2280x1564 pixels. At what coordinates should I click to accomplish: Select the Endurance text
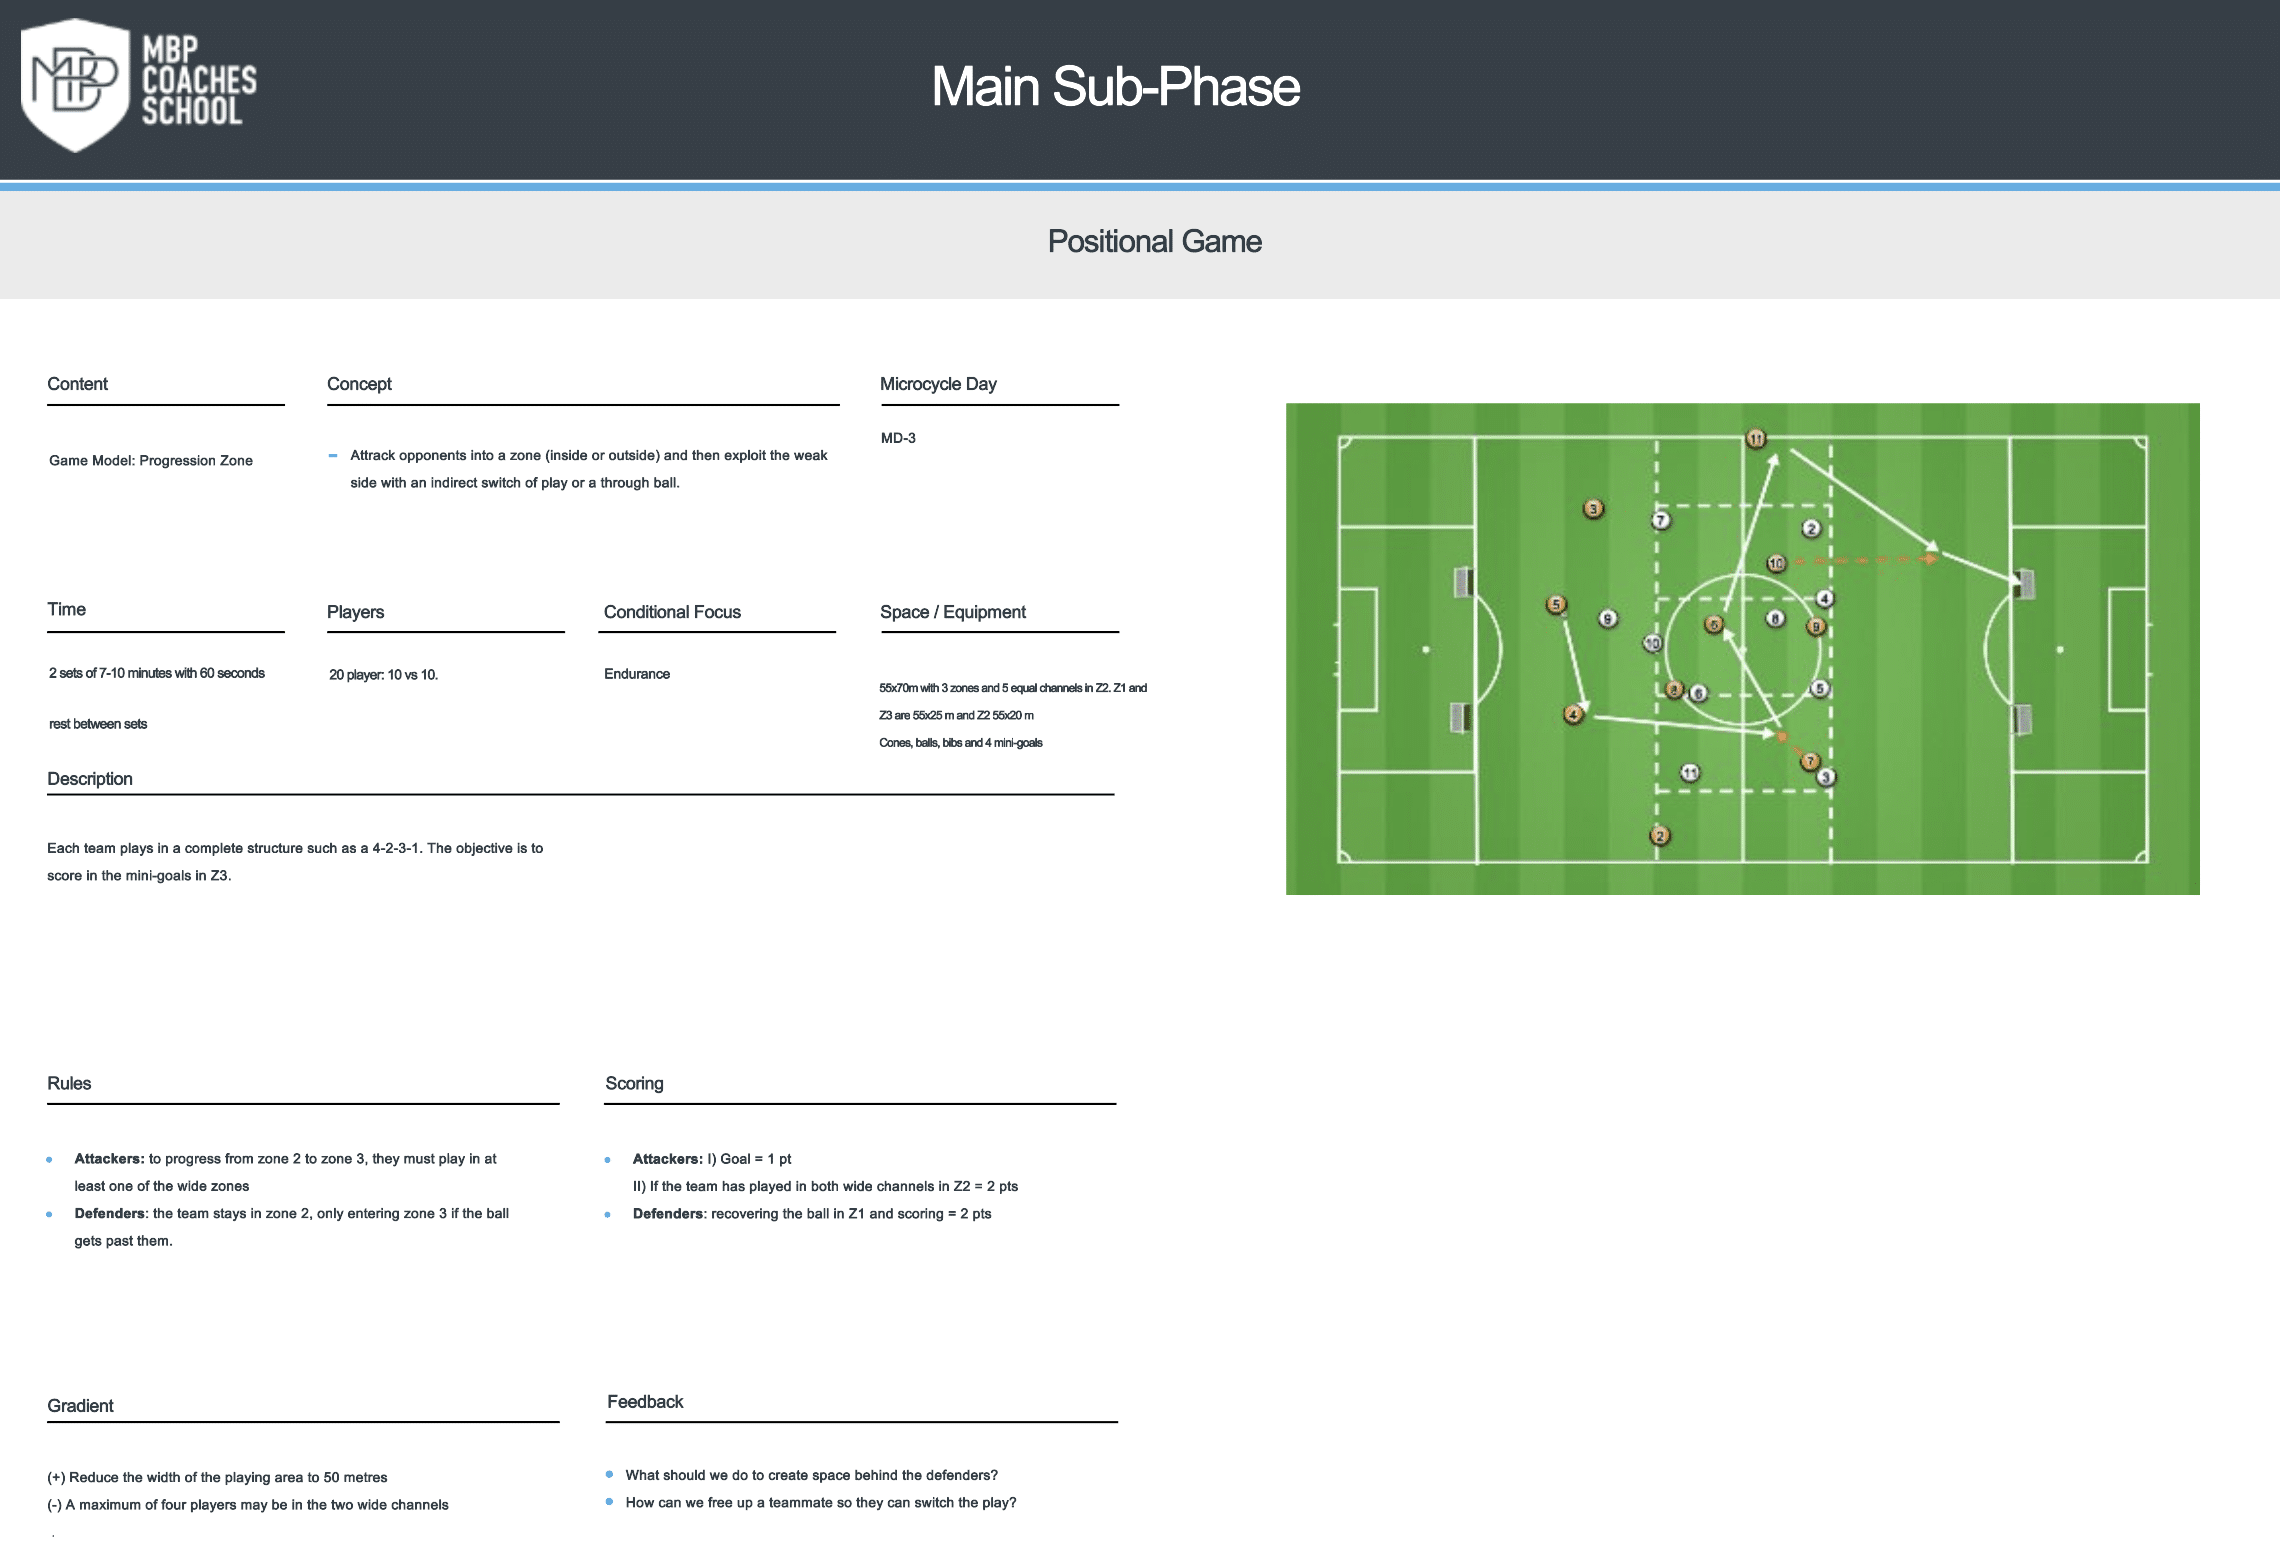(637, 674)
